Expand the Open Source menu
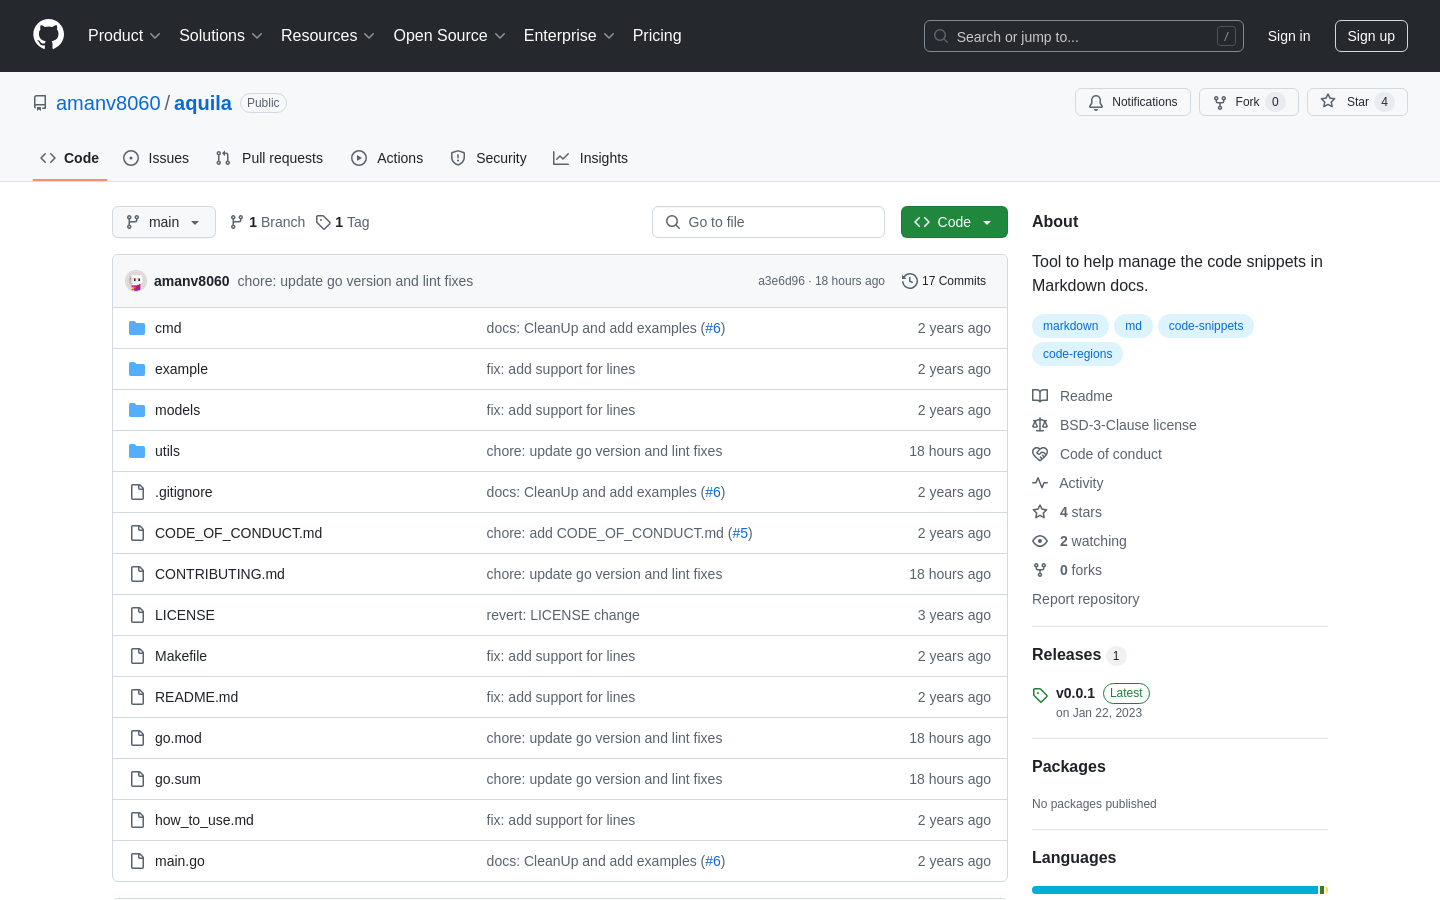 450,36
